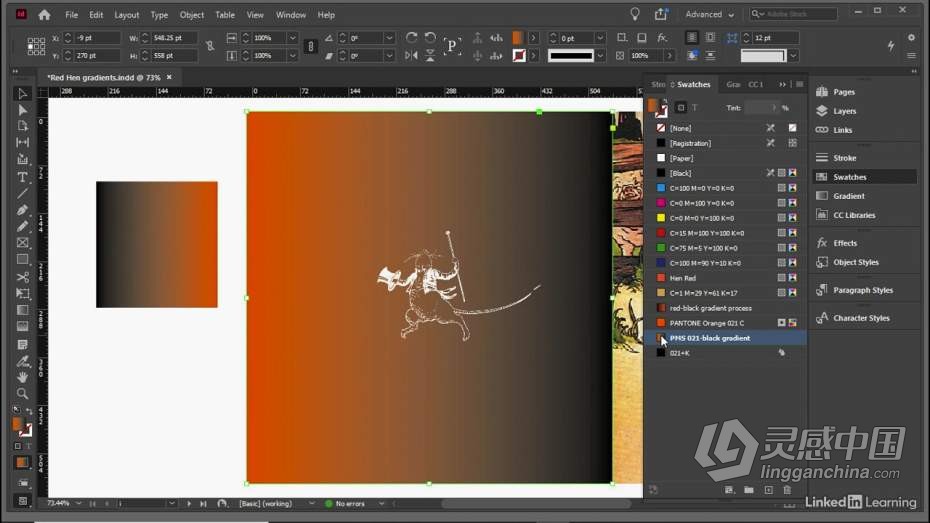Click the delete swatch trash icon

(x=787, y=490)
